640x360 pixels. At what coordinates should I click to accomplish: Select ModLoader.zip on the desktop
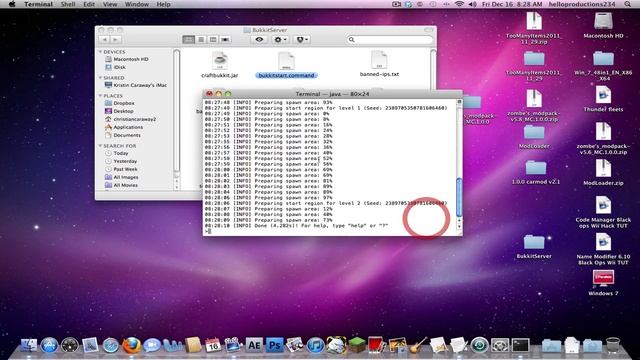603,172
